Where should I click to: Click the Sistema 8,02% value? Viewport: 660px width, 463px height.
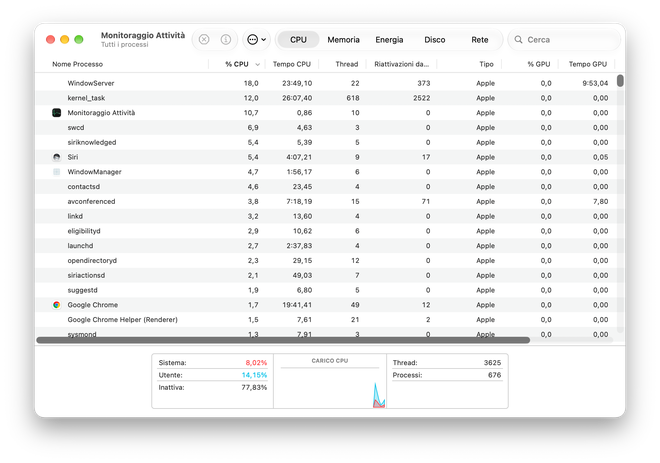[x=256, y=362]
